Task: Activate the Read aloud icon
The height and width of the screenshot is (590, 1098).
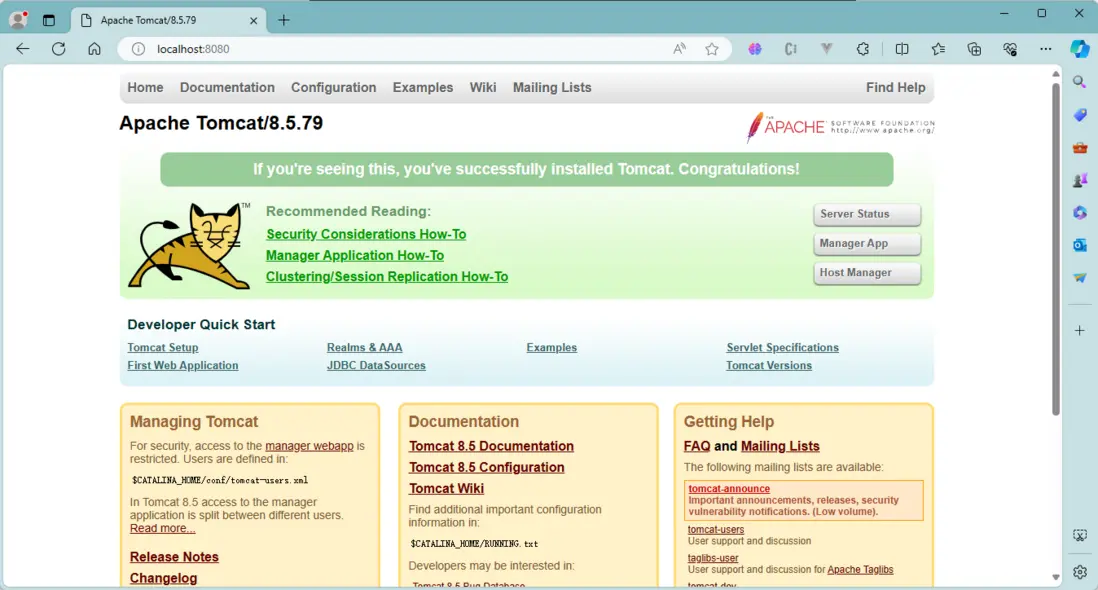Action: tap(679, 49)
